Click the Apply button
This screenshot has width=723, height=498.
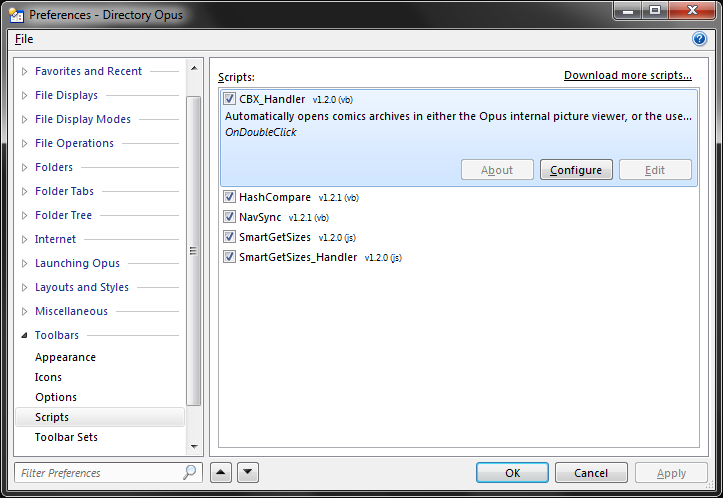(671, 473)
